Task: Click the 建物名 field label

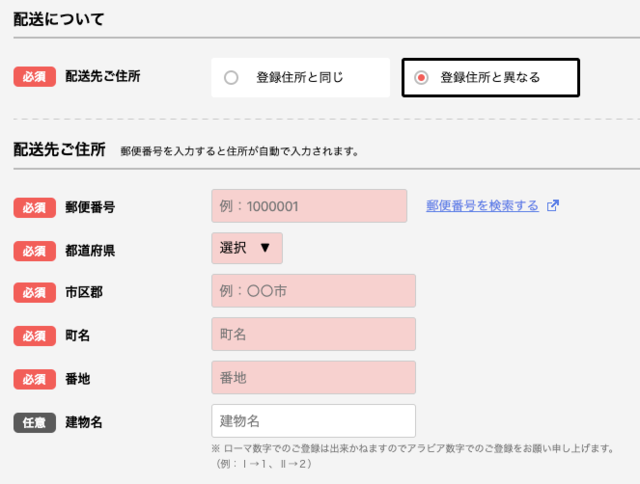Action: pos(84,422)
